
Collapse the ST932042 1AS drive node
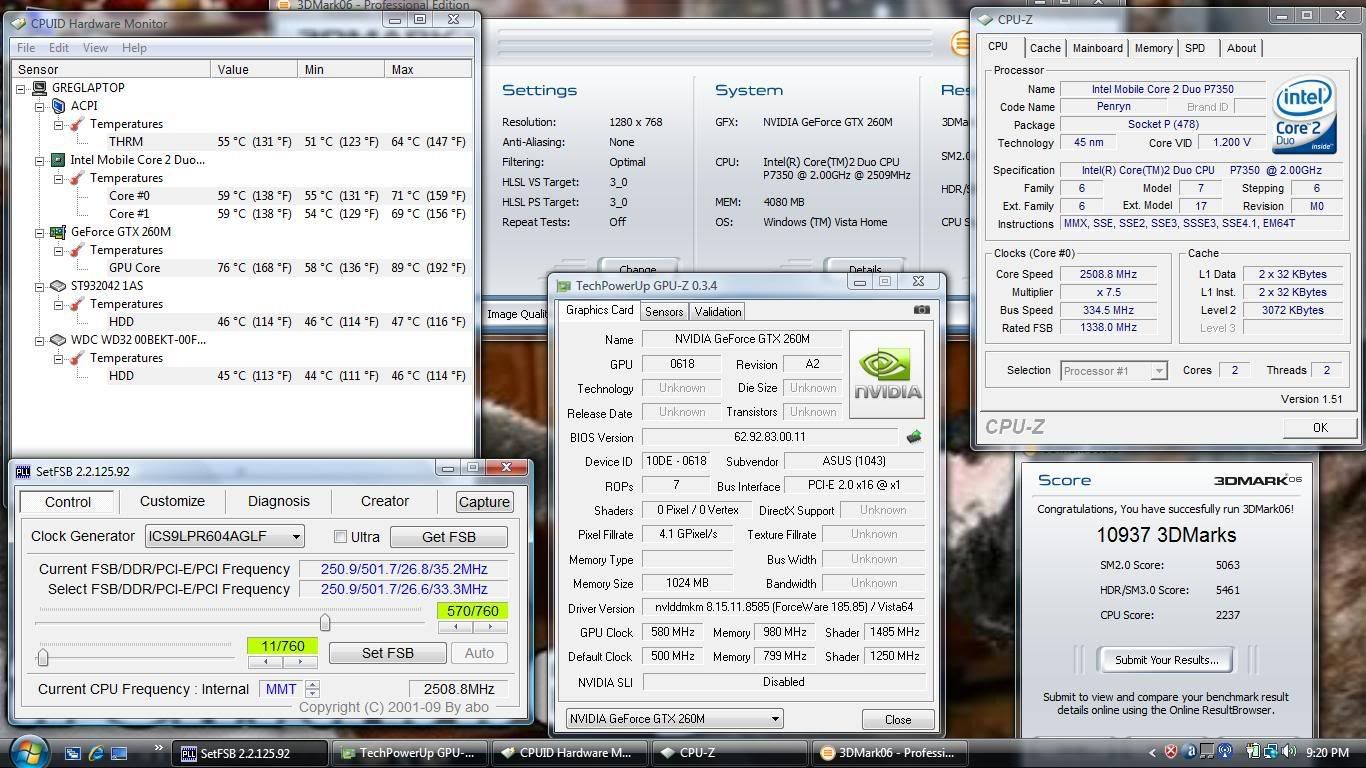[x=40, y=286]
